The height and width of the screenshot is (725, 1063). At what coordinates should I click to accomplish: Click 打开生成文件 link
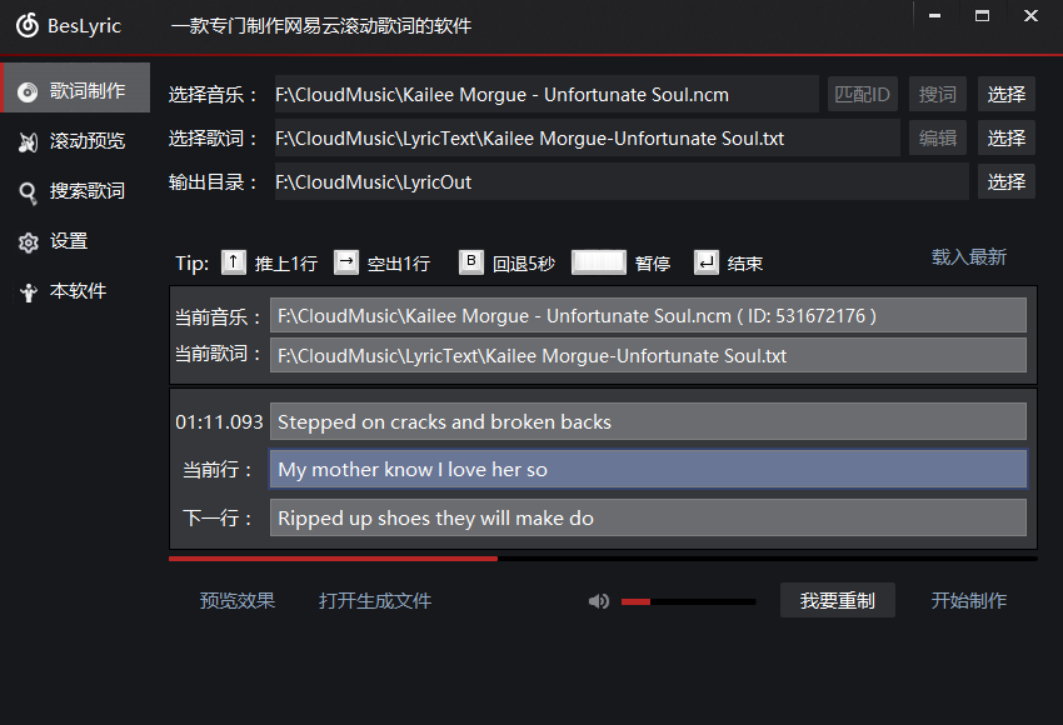pyautogui.click(x=375, y=601)
